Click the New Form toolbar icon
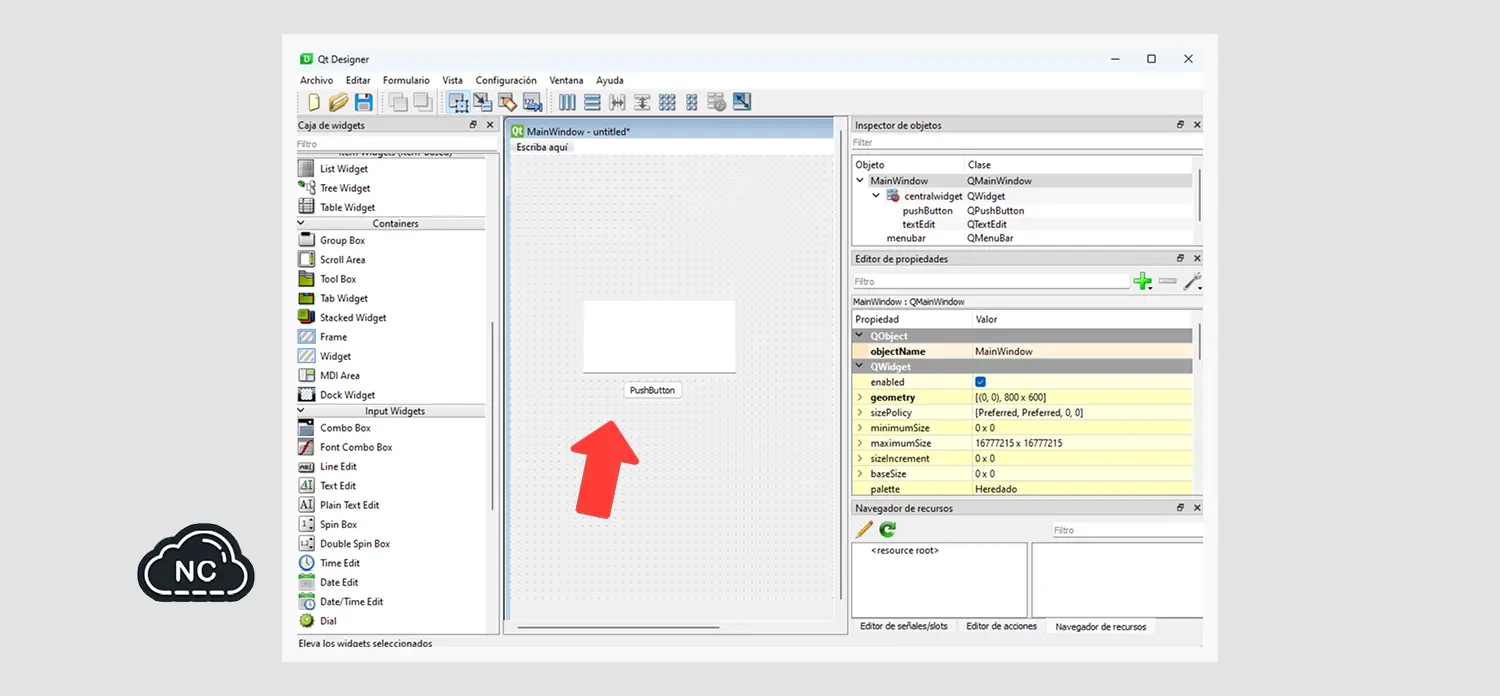 314,102
